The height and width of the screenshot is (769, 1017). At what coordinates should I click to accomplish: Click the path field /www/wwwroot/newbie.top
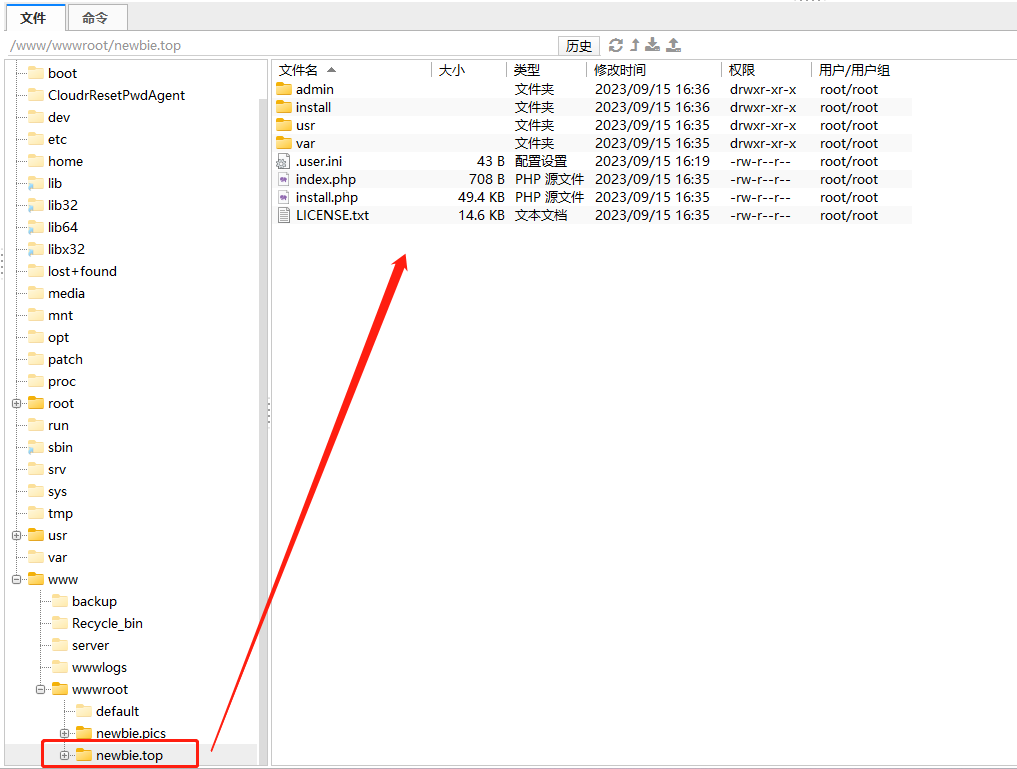[280, 45]
